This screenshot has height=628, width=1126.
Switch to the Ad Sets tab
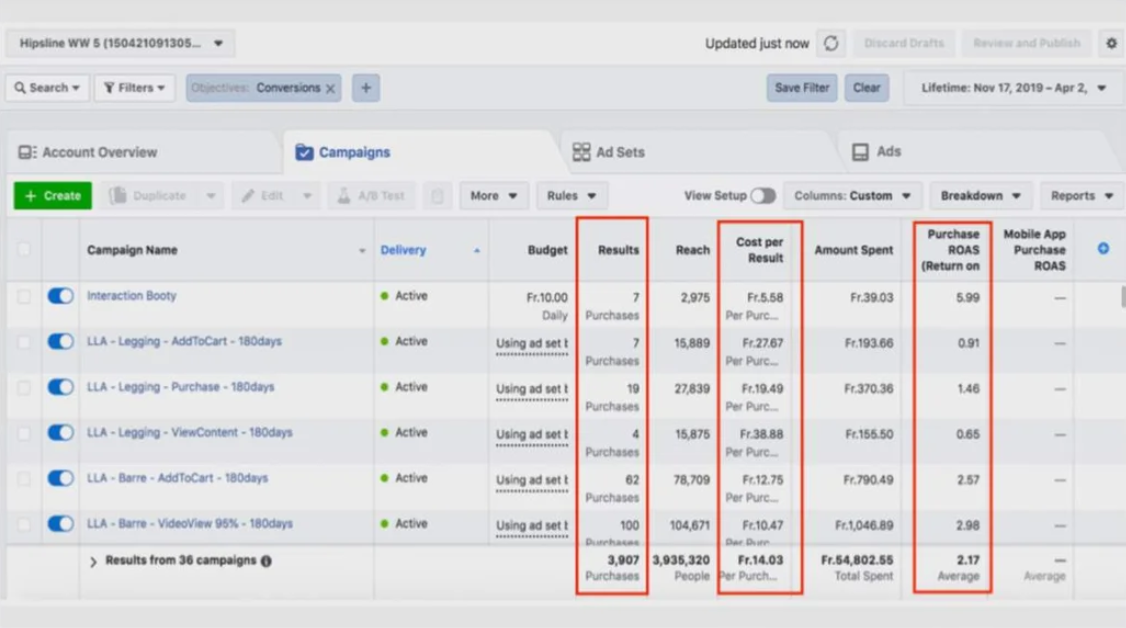point(620,152)
